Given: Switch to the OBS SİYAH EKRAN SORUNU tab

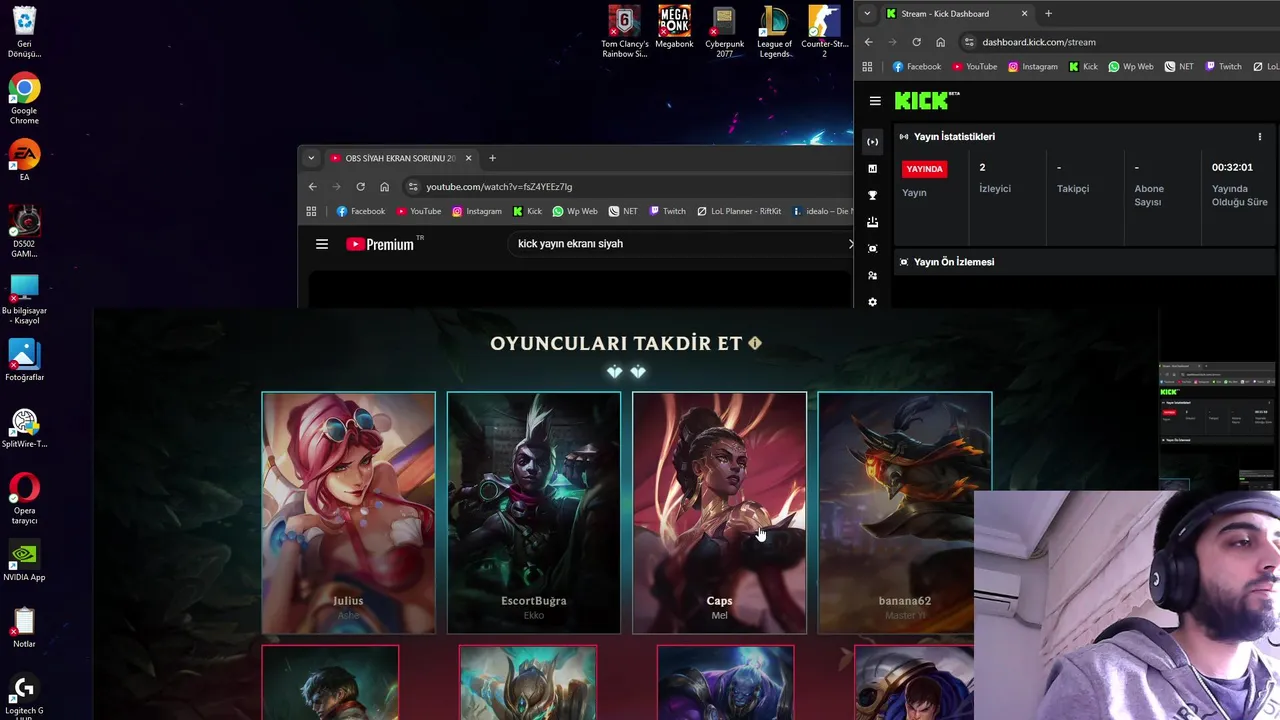Looking at the screenshot, I should [401, 158].
